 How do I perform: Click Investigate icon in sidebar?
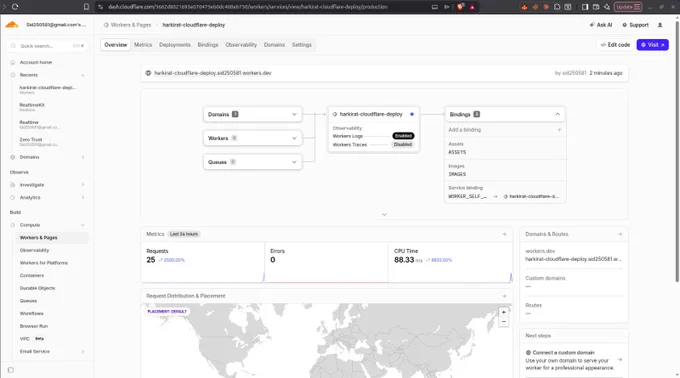(x=13, y=185)
